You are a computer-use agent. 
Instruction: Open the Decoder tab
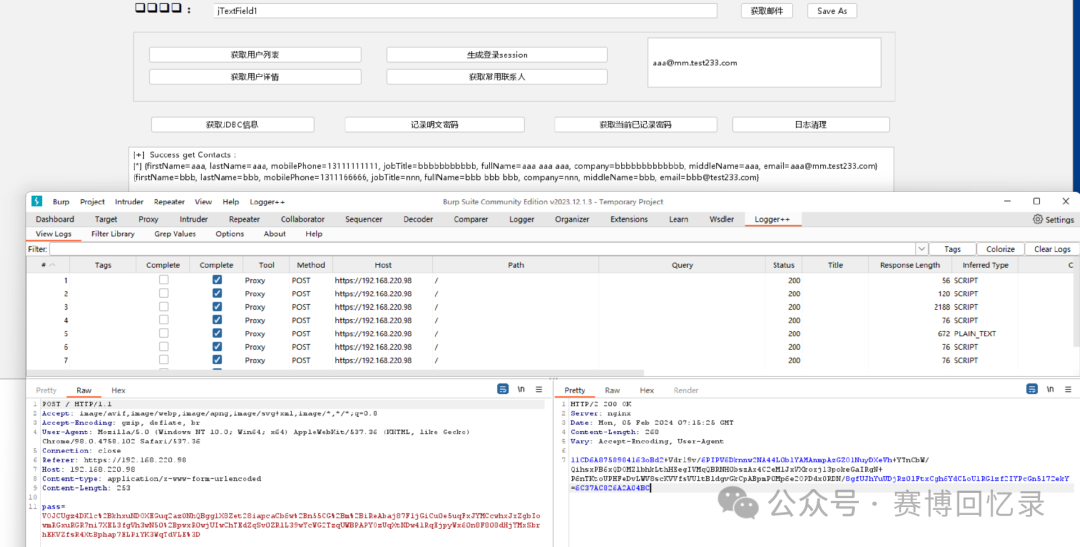pyautogui.click(x=418, y=219)
